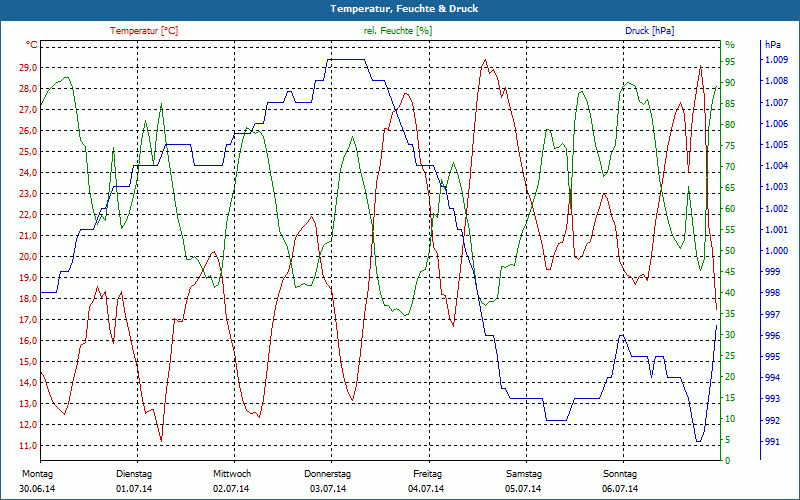Viewport: 800px width, 500px height.
Task: Click the 16,0 temperature axis value
Action: [x=28, y=341]
